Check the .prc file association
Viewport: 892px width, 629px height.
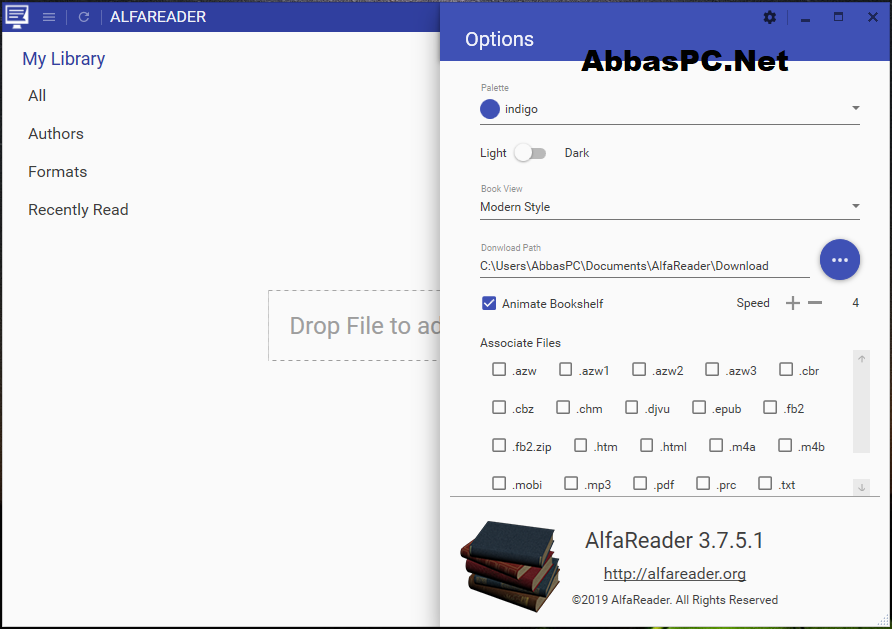[x=703, y=483]
